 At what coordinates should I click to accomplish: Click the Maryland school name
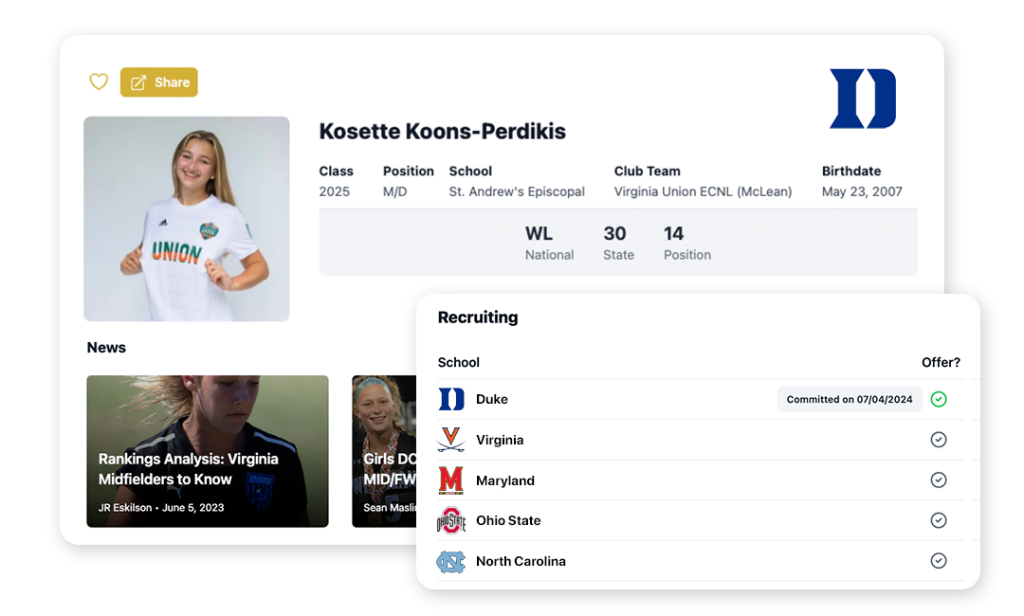point(505,480)
